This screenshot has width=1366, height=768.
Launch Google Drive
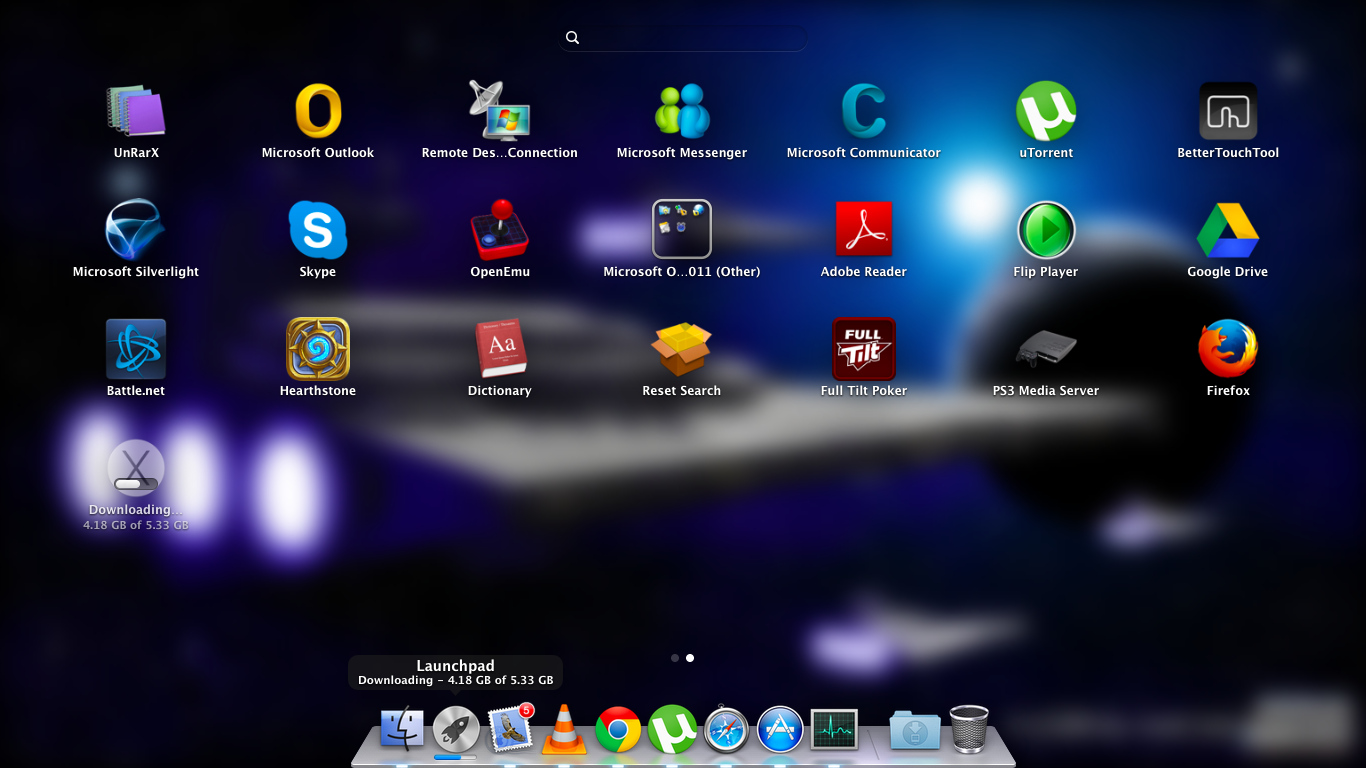click(x=1228, y=230)
